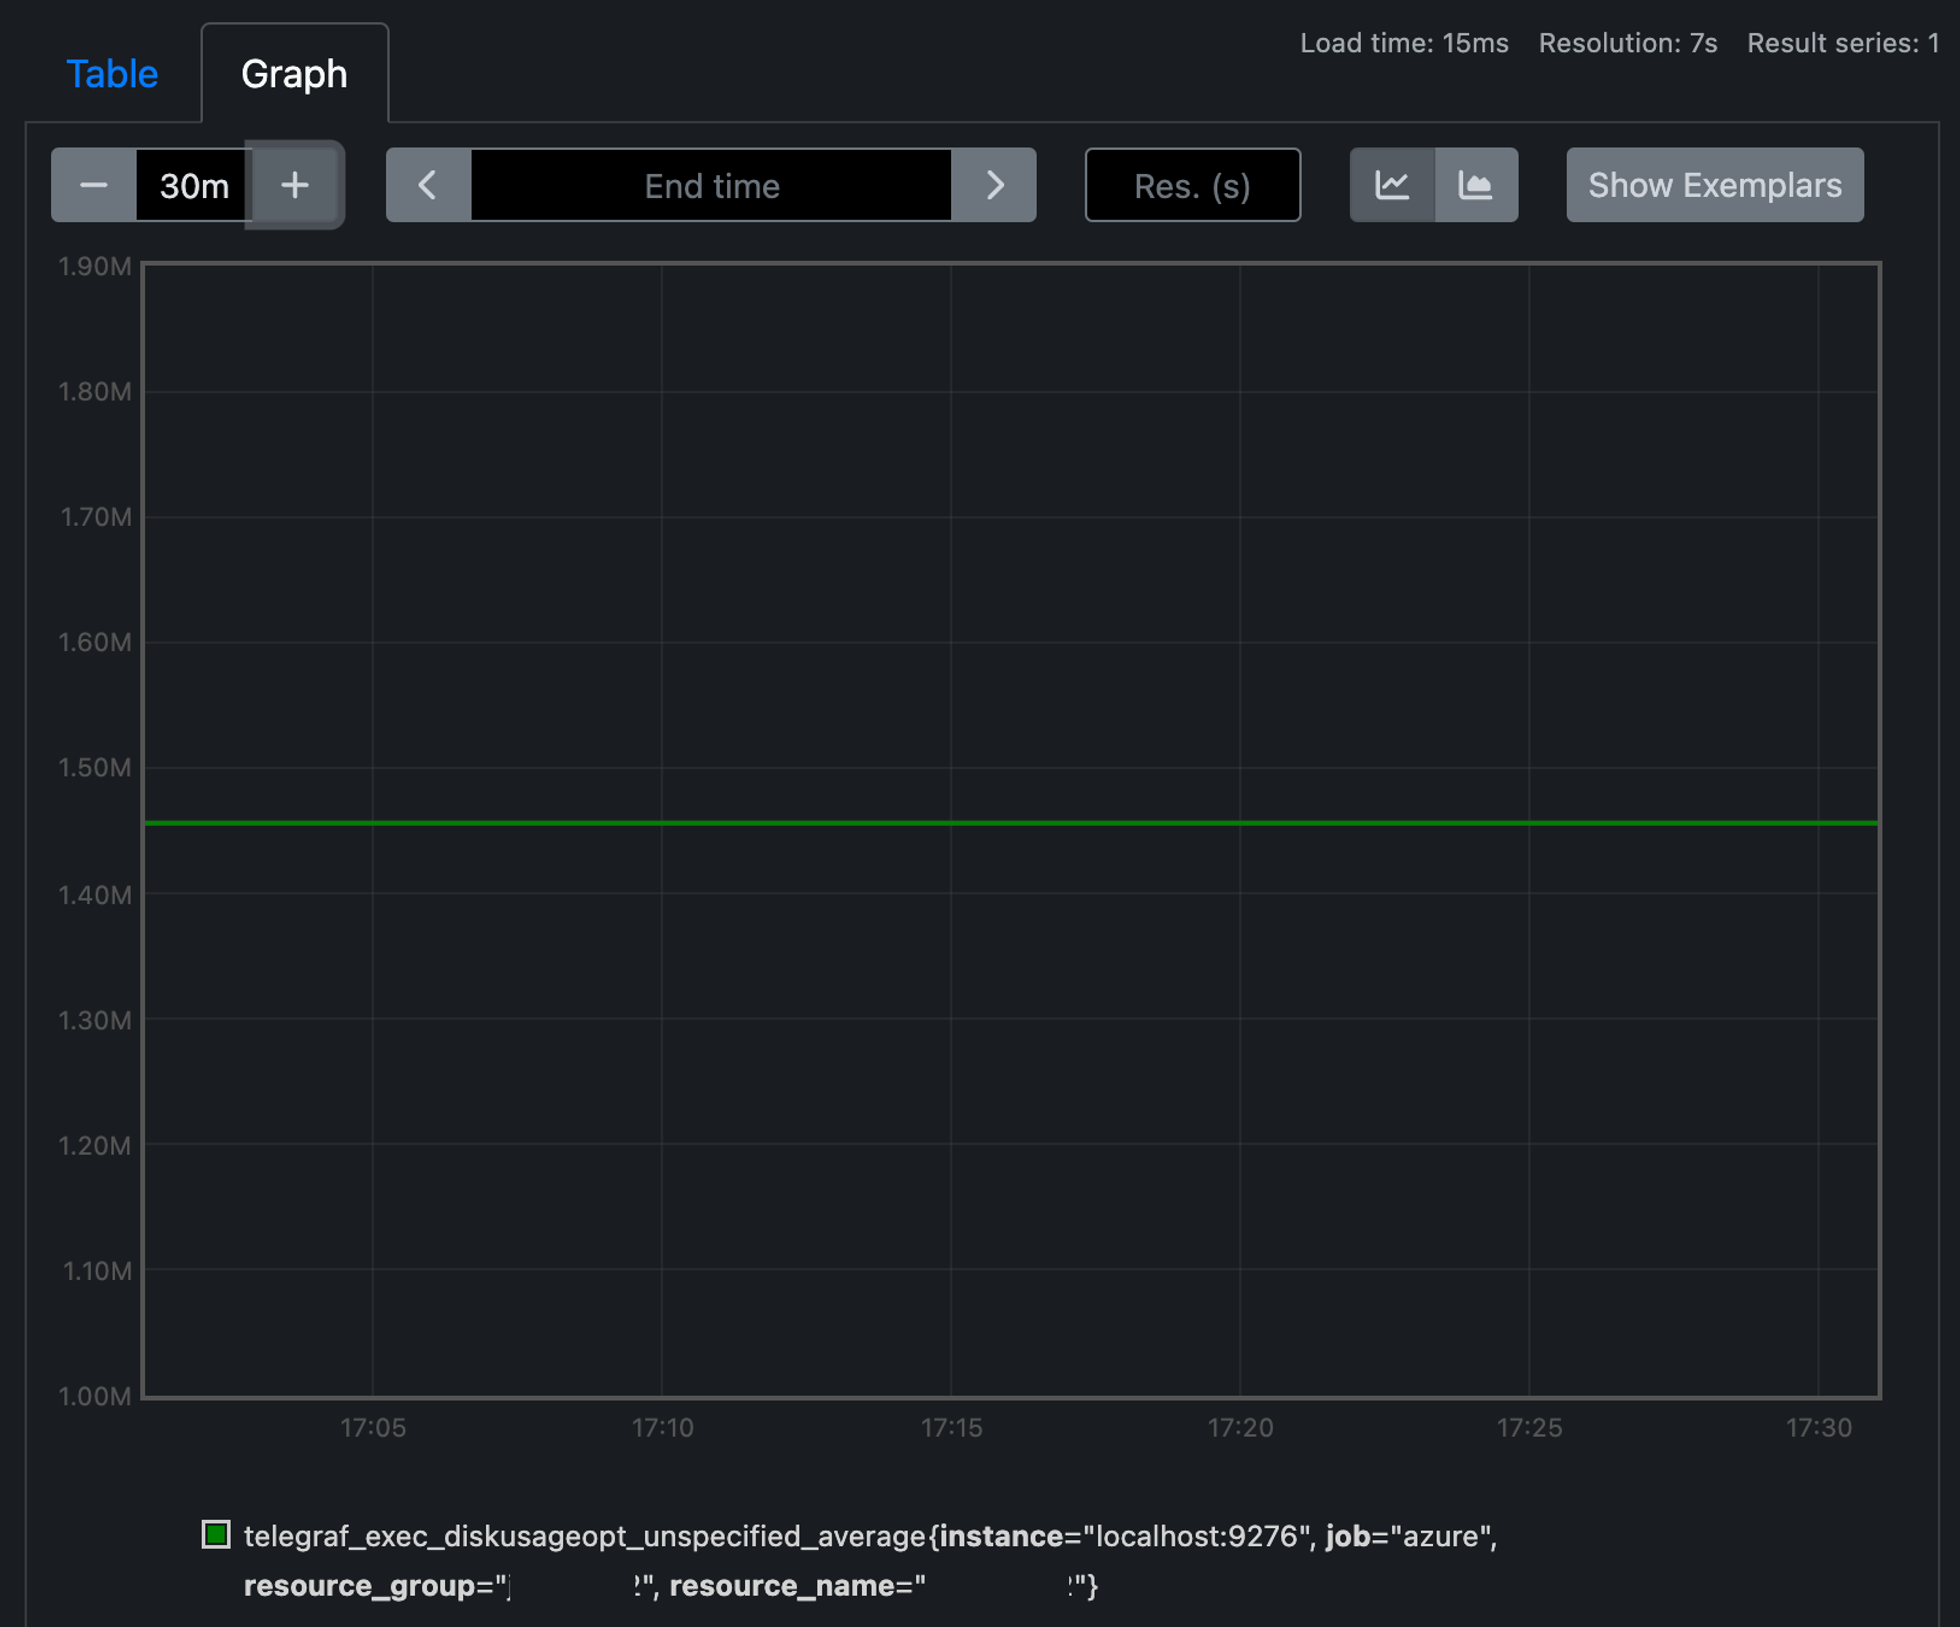The width and height of the screenshot is (1960, 1627).
Task: Click the resource_group label in legend
Action: click(x=360, y=1586)
